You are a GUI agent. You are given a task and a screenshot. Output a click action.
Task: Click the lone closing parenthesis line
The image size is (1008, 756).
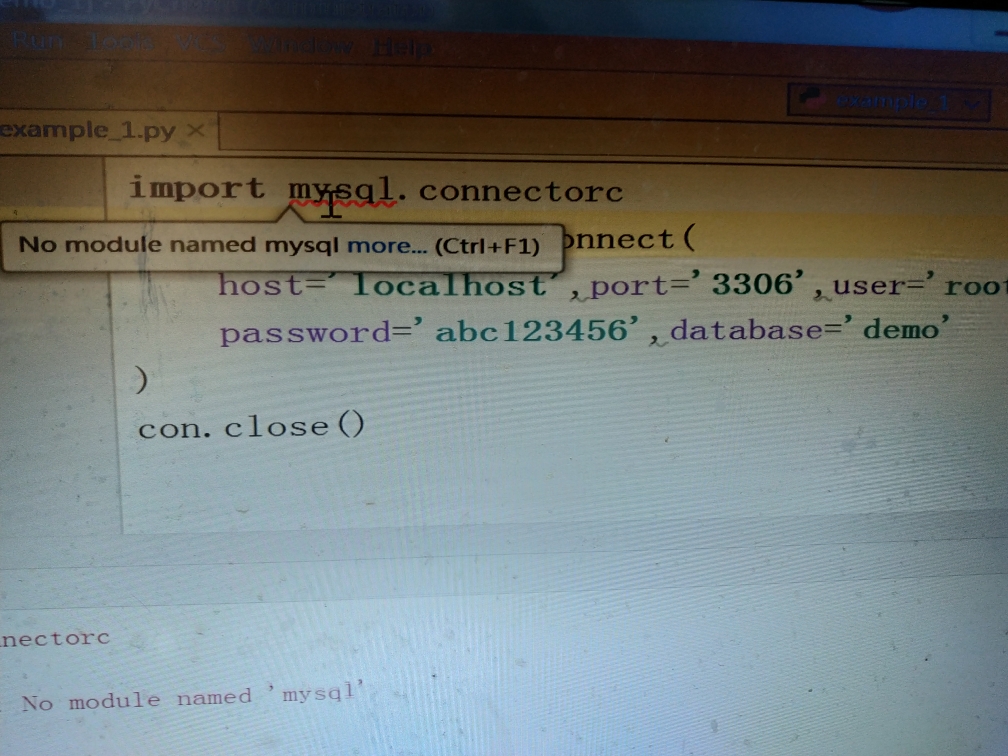tap(141, 379)
